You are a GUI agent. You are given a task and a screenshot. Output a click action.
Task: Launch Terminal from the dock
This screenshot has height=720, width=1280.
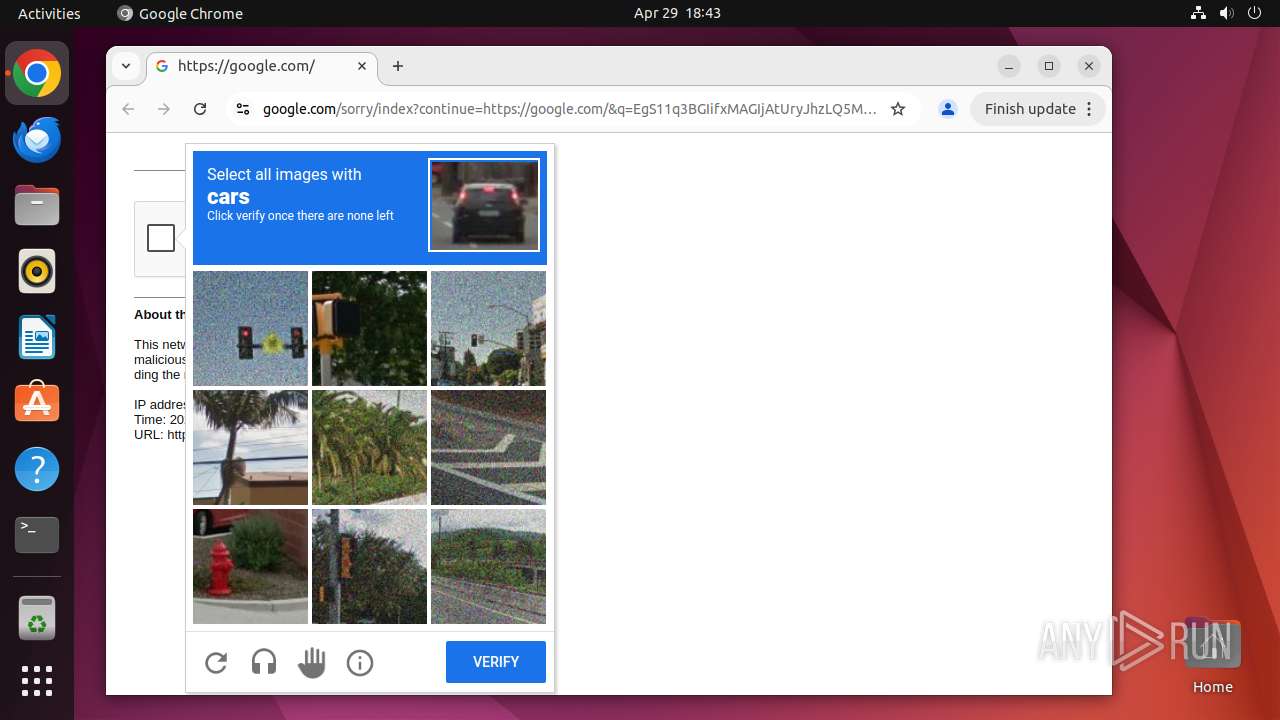[x=37, y=535]
